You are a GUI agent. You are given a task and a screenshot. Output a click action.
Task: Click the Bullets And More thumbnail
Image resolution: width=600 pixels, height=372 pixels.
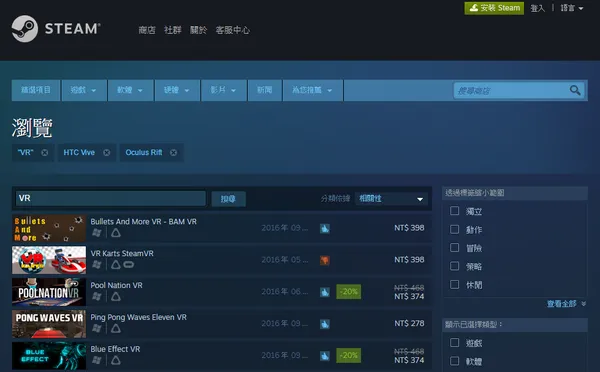click(49, 228)
